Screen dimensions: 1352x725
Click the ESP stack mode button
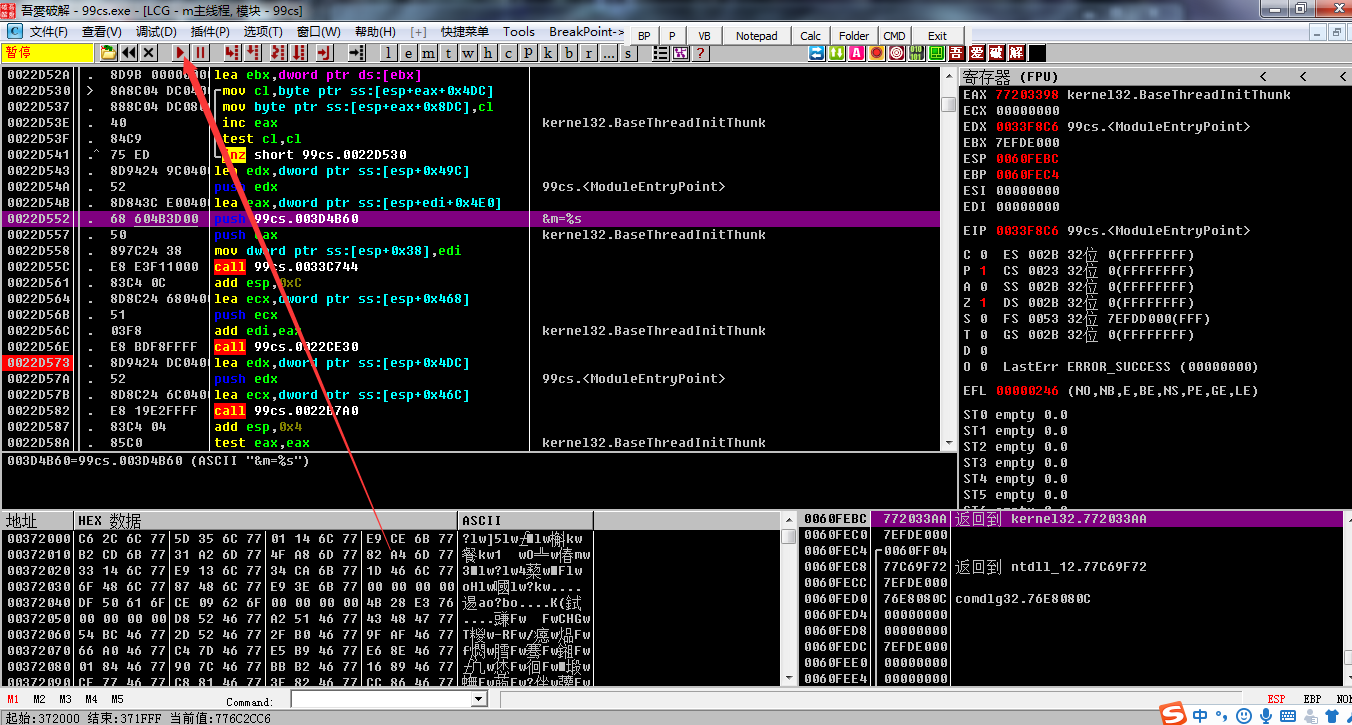tap(1277, 699)
